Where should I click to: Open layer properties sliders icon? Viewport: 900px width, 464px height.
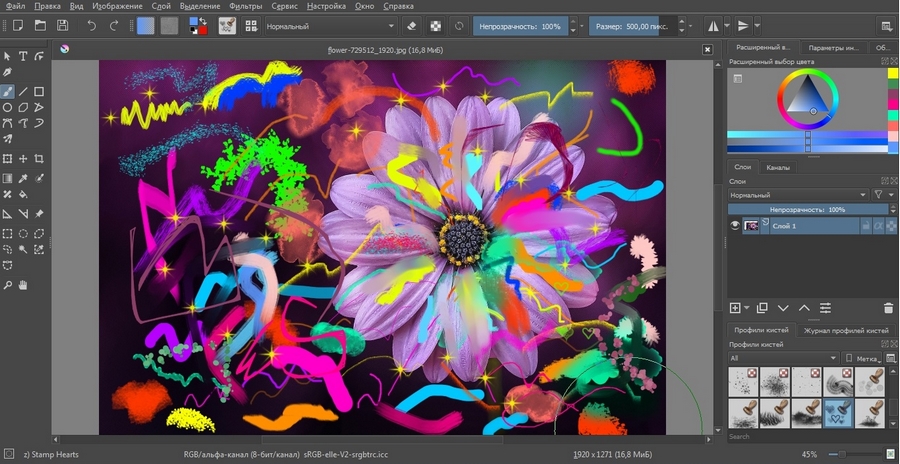click(x=825, y=308)
